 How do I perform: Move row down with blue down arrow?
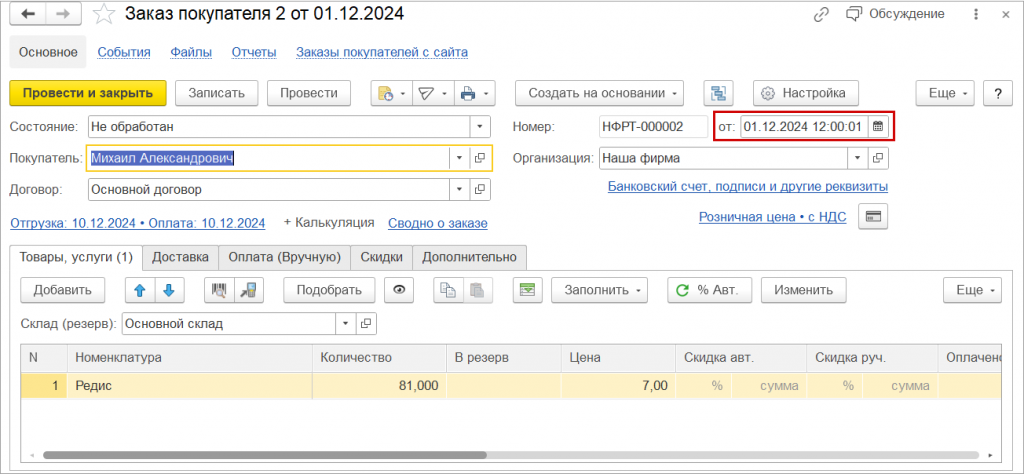(x=168, y=290)
